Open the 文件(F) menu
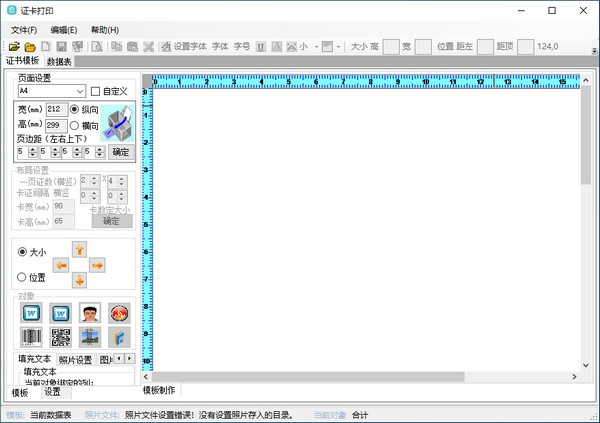Image resolution: width=600 pixels, height=423 pixels. 24,30
